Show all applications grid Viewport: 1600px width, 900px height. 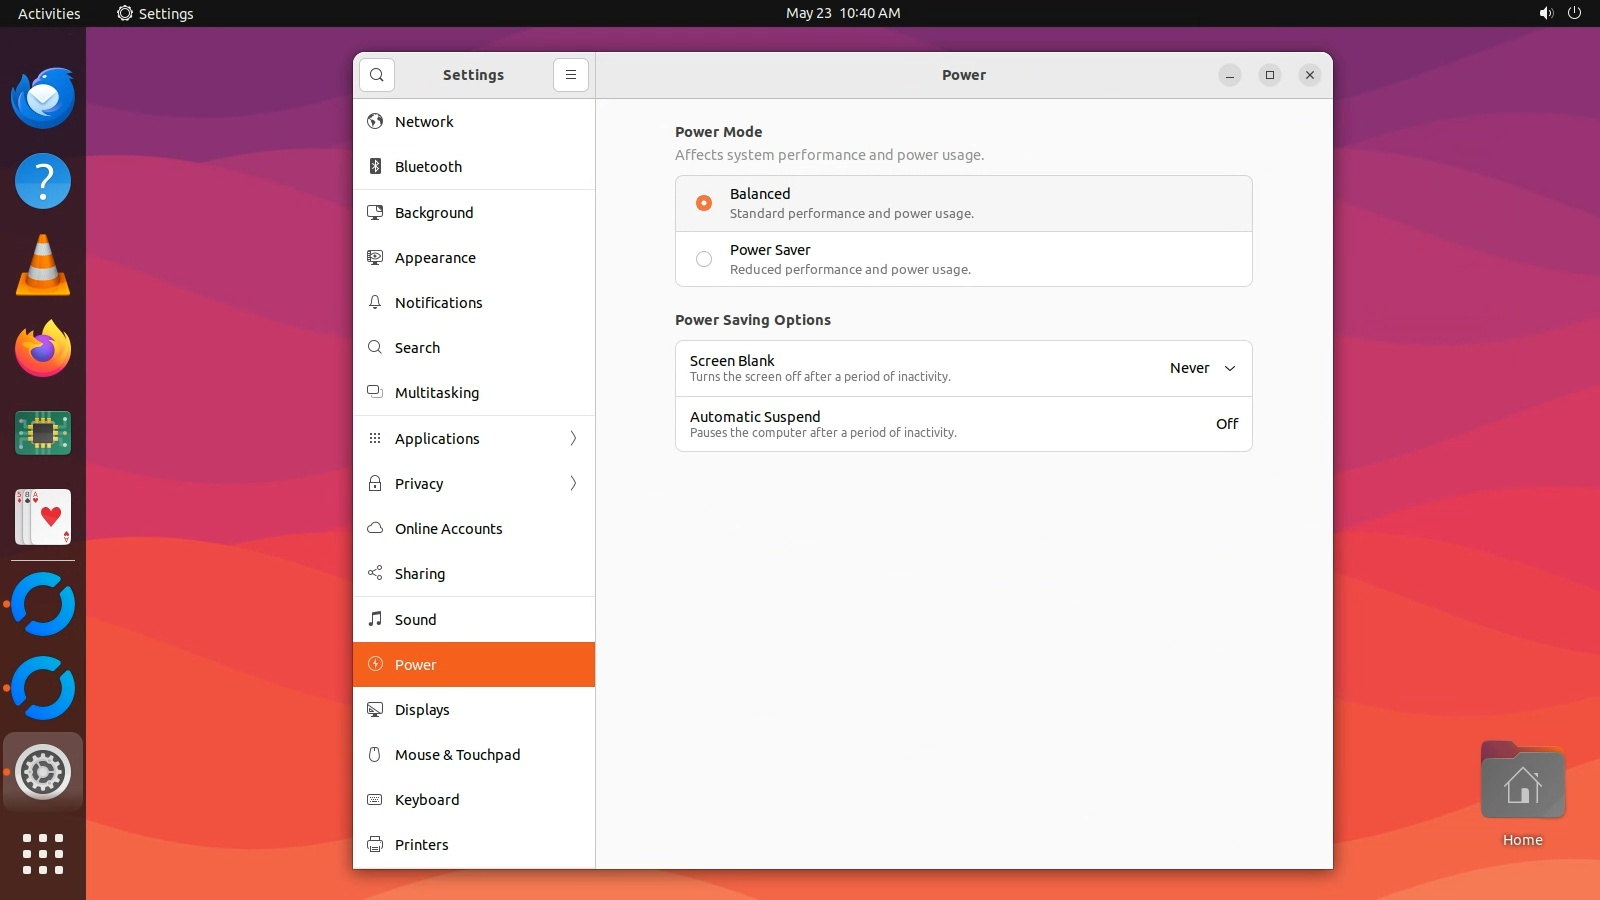pyautogui.click(x=43, y=854)
